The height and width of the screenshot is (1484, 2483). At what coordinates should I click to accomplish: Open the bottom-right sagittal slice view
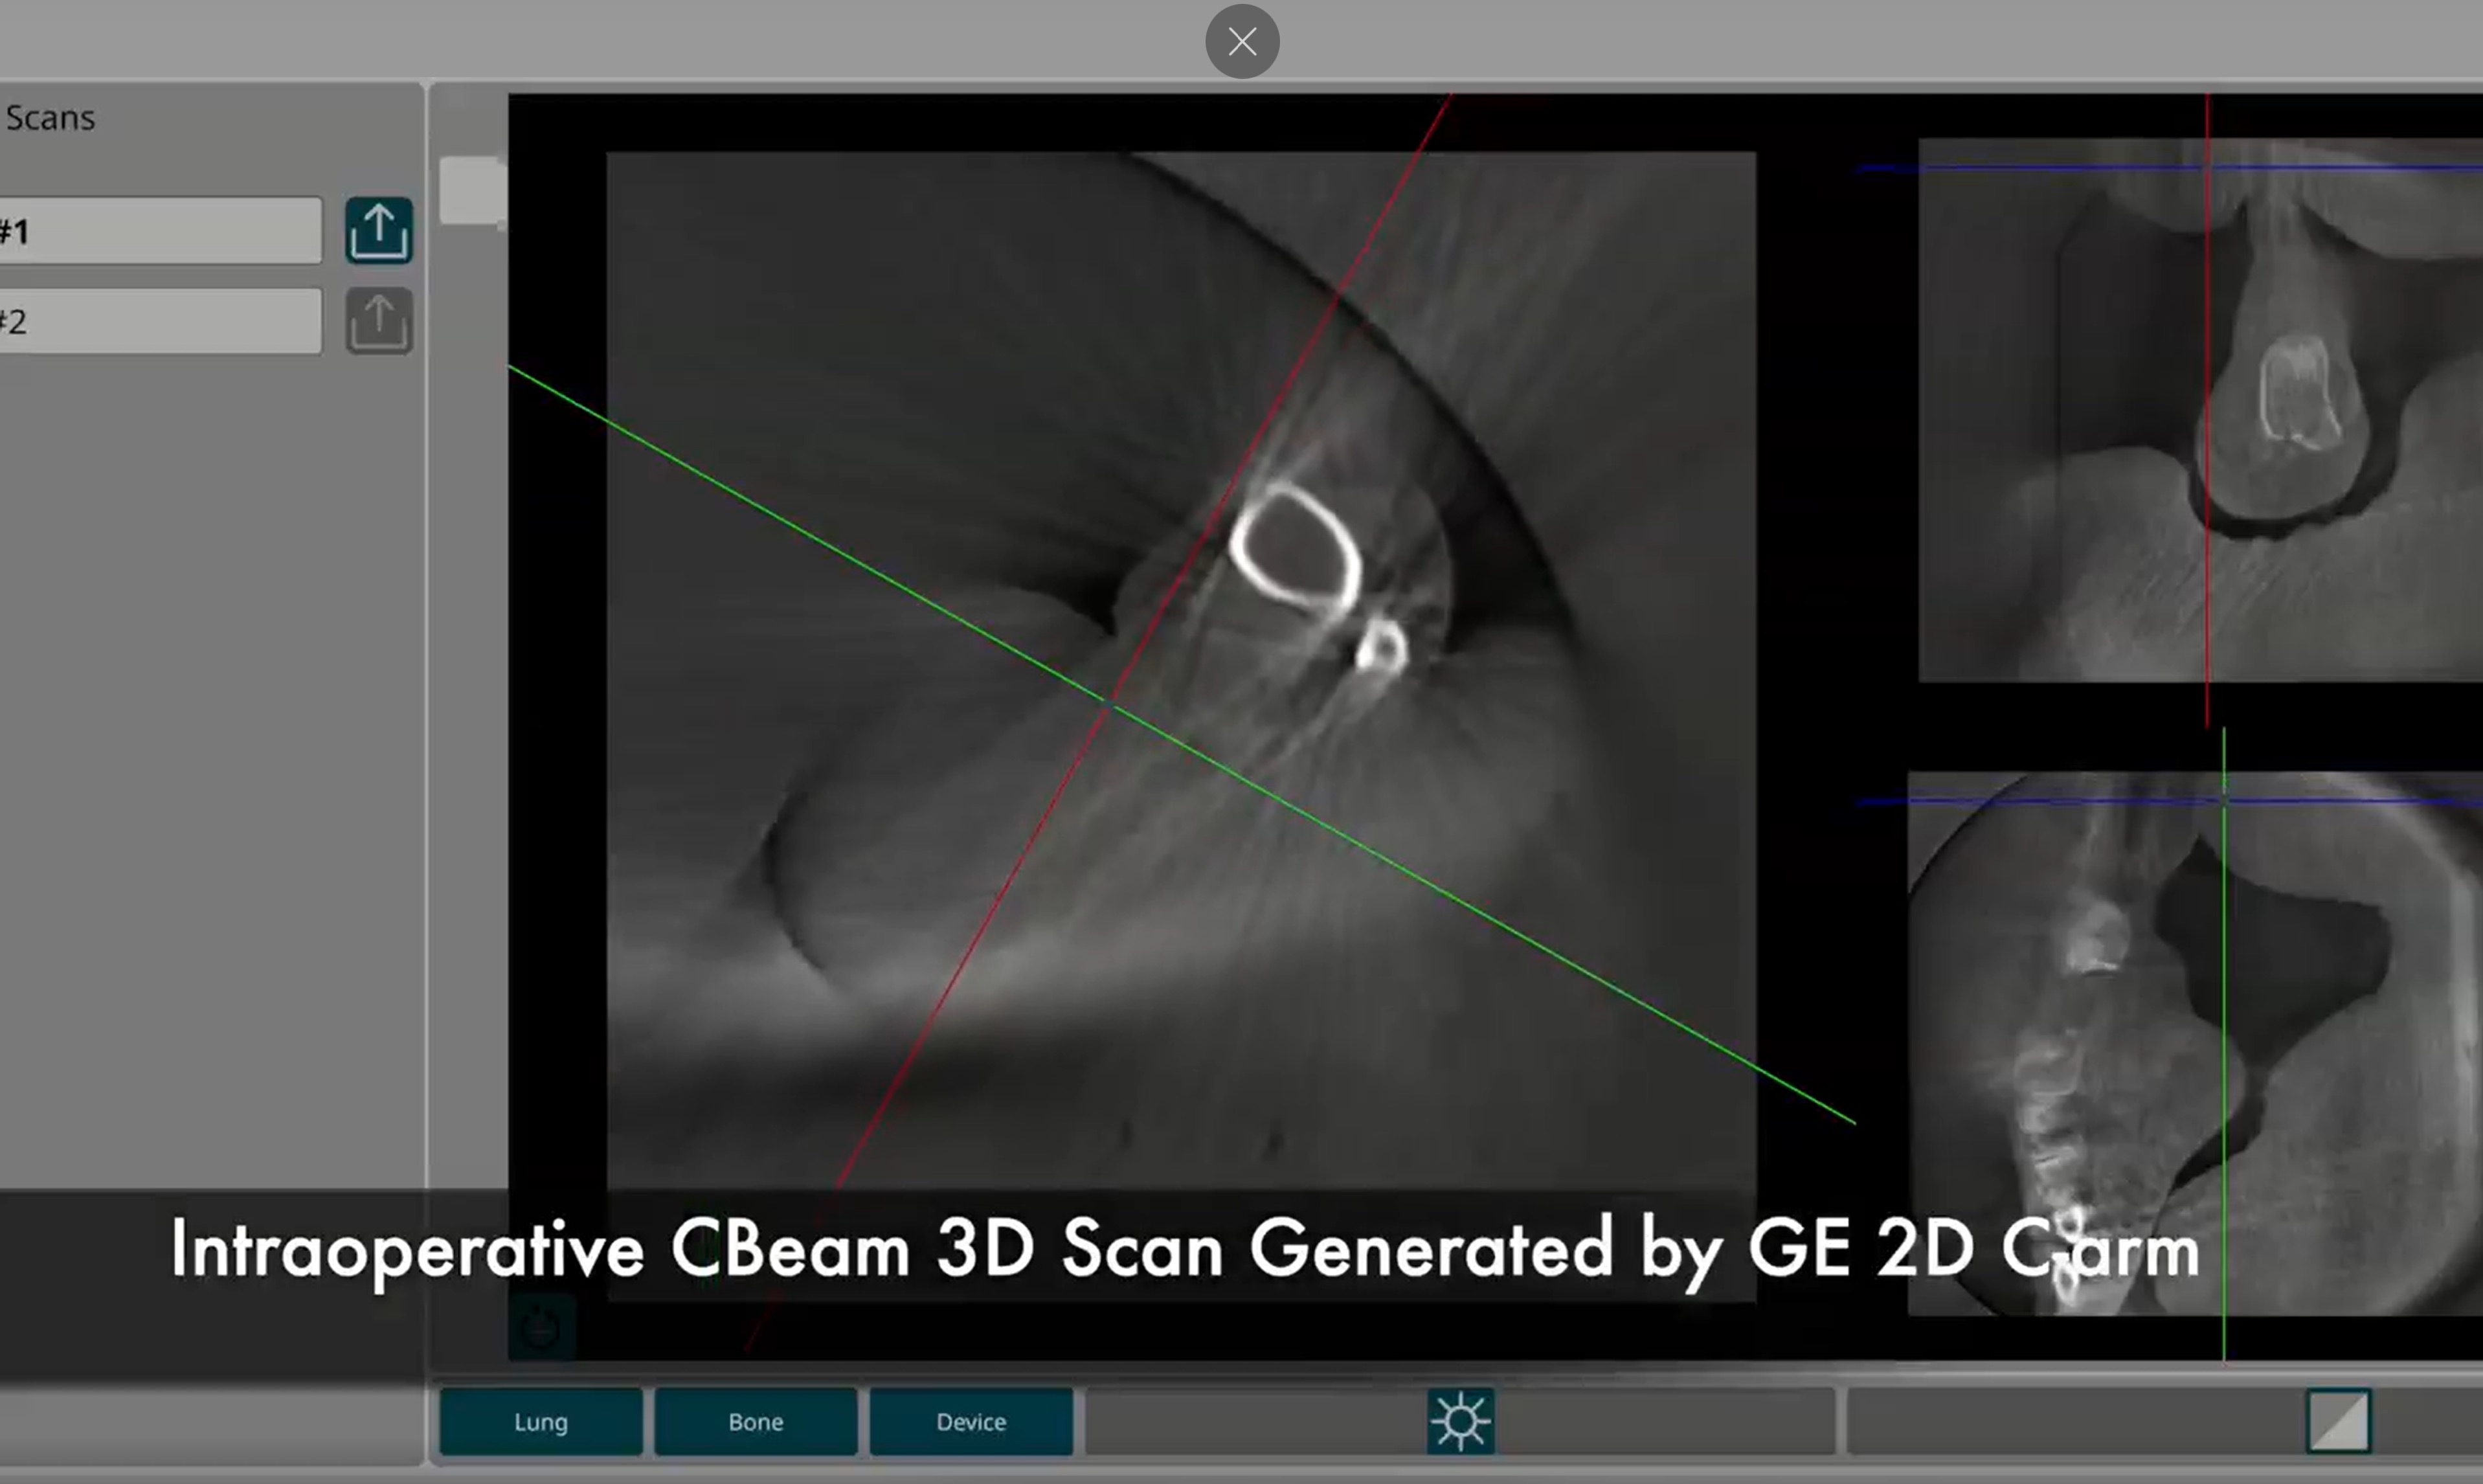coord(2195,1043)
